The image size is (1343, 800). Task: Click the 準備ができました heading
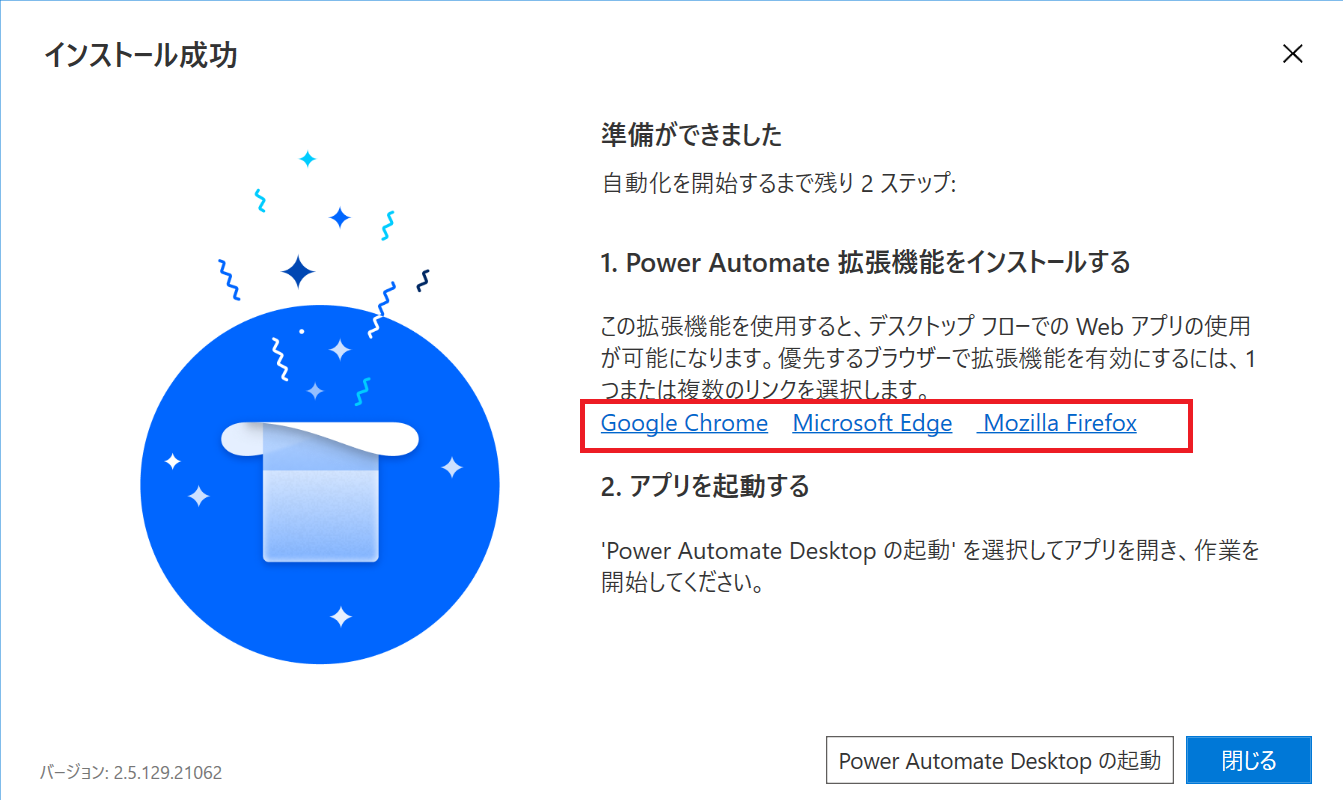coord(691,134)
